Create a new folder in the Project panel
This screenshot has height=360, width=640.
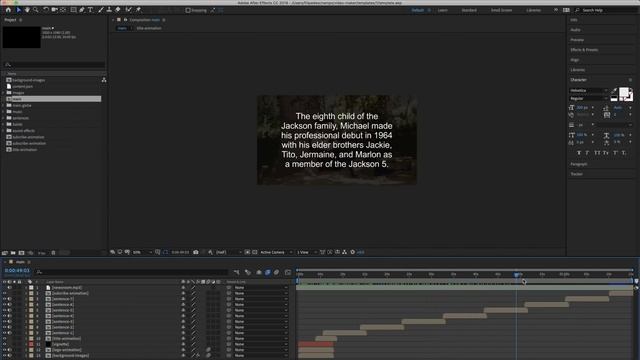tap(13, 253)
